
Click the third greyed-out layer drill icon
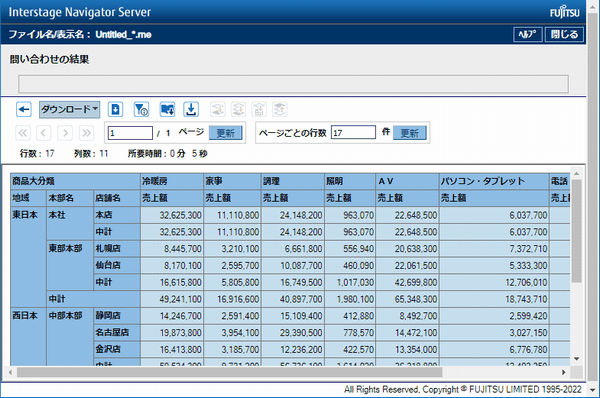click(x=259, y=109)
